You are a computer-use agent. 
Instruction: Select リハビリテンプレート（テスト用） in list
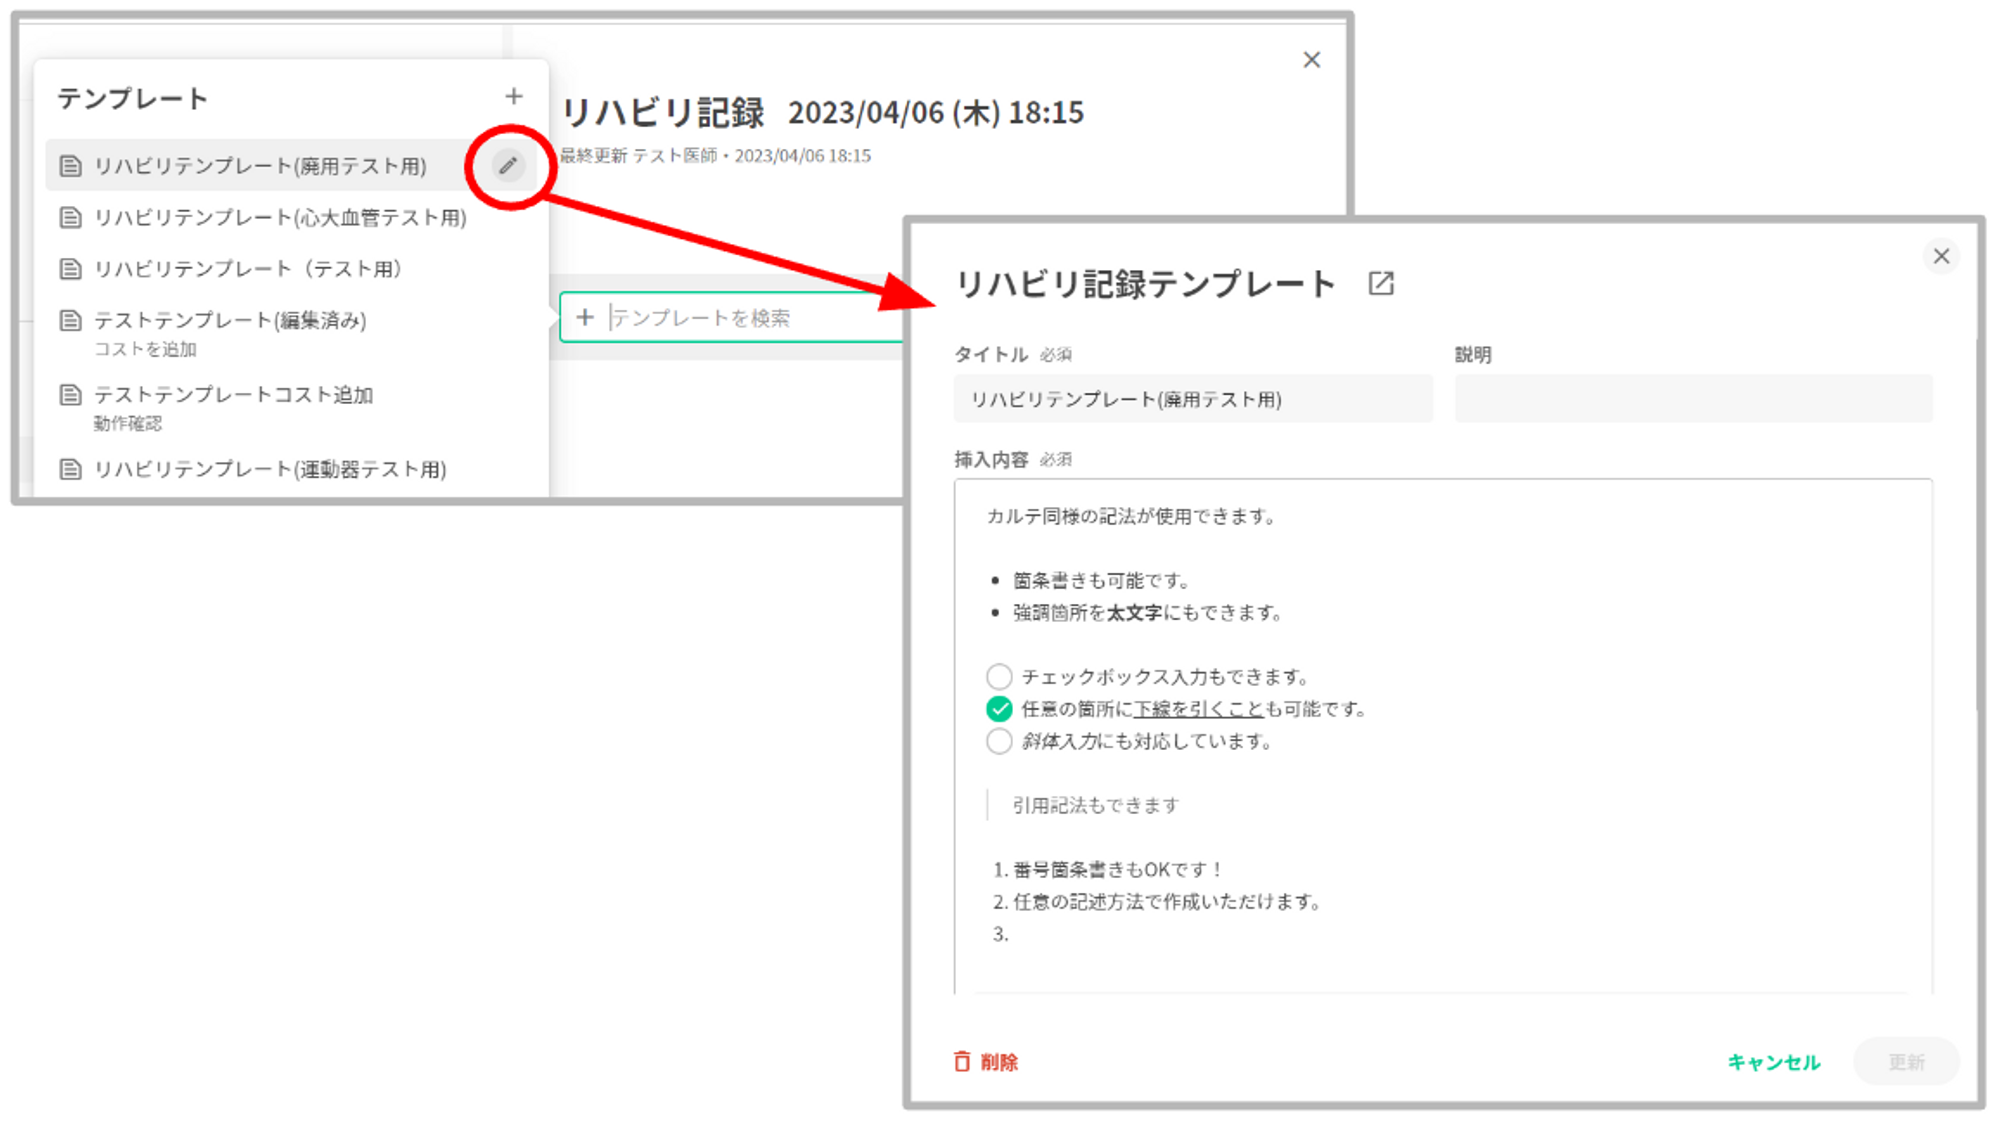coord(290,269)
